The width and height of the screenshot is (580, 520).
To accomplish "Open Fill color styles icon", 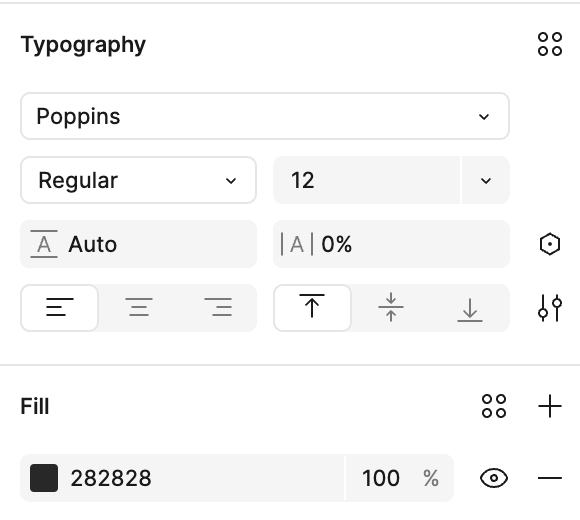I will [494, 406].
